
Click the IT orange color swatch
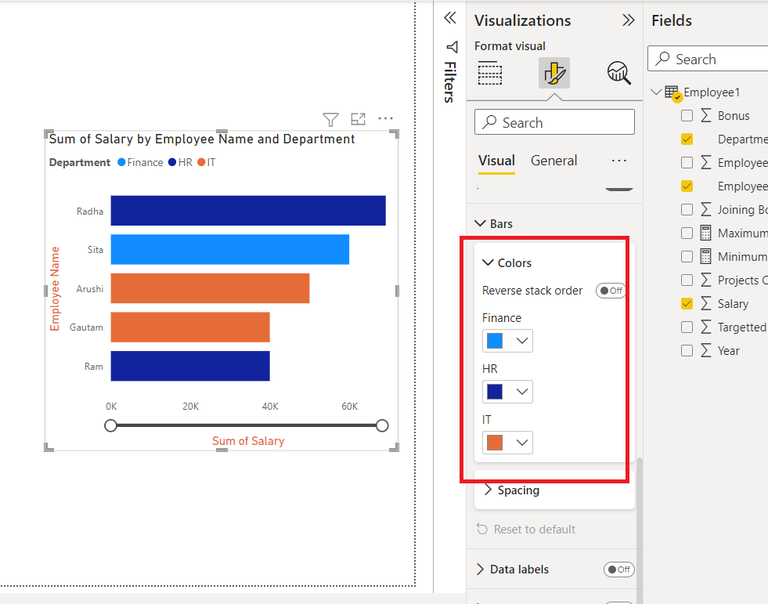(495, 443)
